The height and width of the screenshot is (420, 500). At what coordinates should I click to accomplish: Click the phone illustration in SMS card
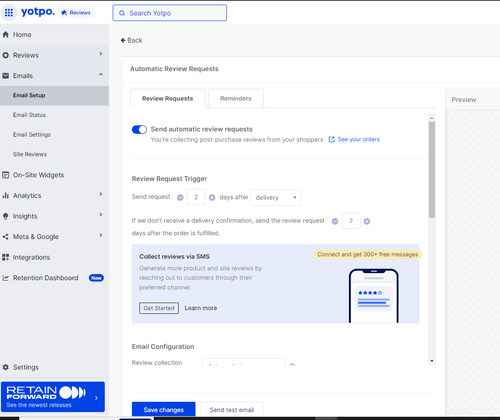(x=374, y=296)
